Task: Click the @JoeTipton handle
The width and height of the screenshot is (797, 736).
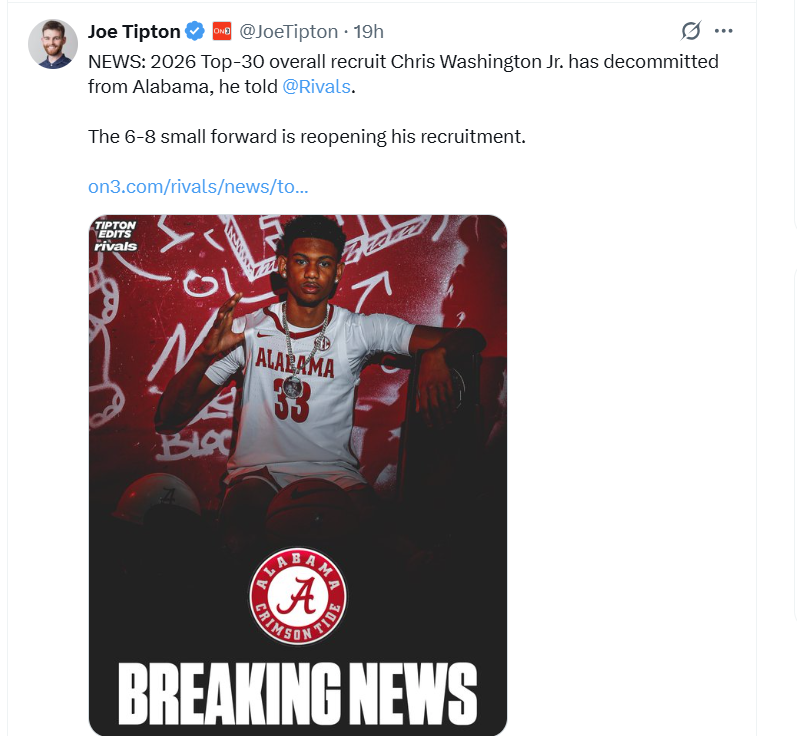Action: [285, 31]
